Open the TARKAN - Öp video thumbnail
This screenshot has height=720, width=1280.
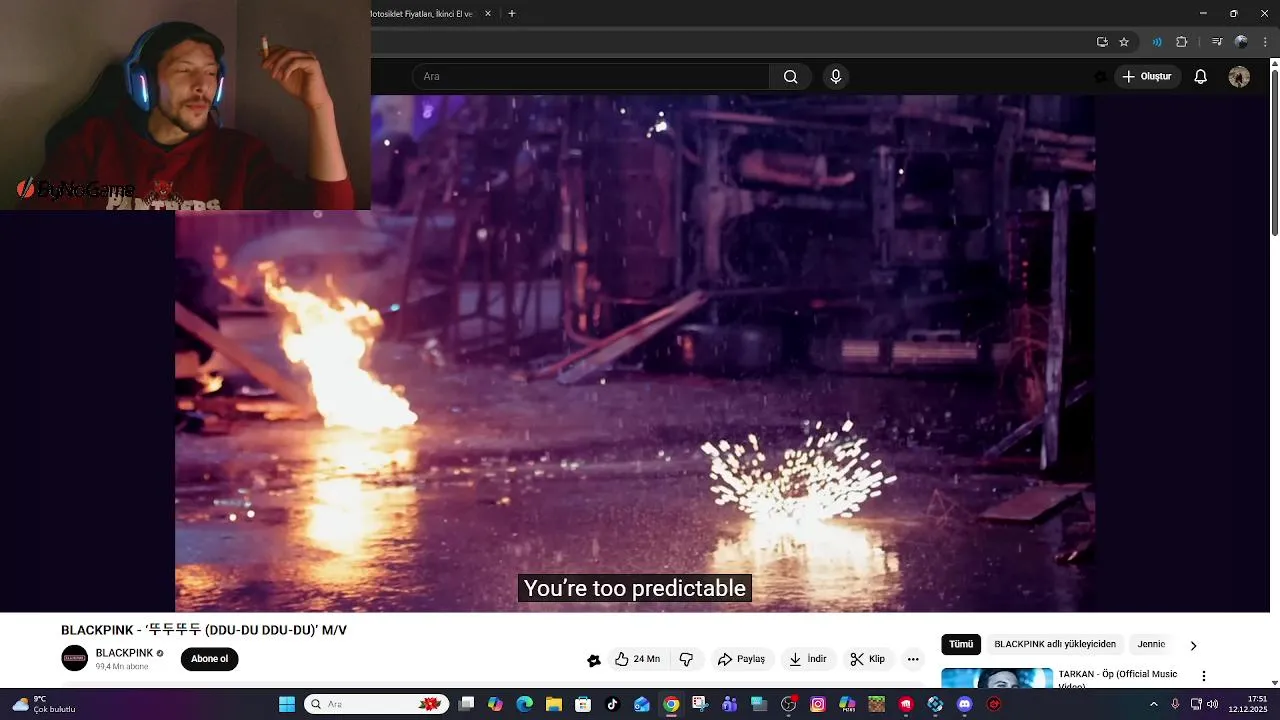coord(997,678)
